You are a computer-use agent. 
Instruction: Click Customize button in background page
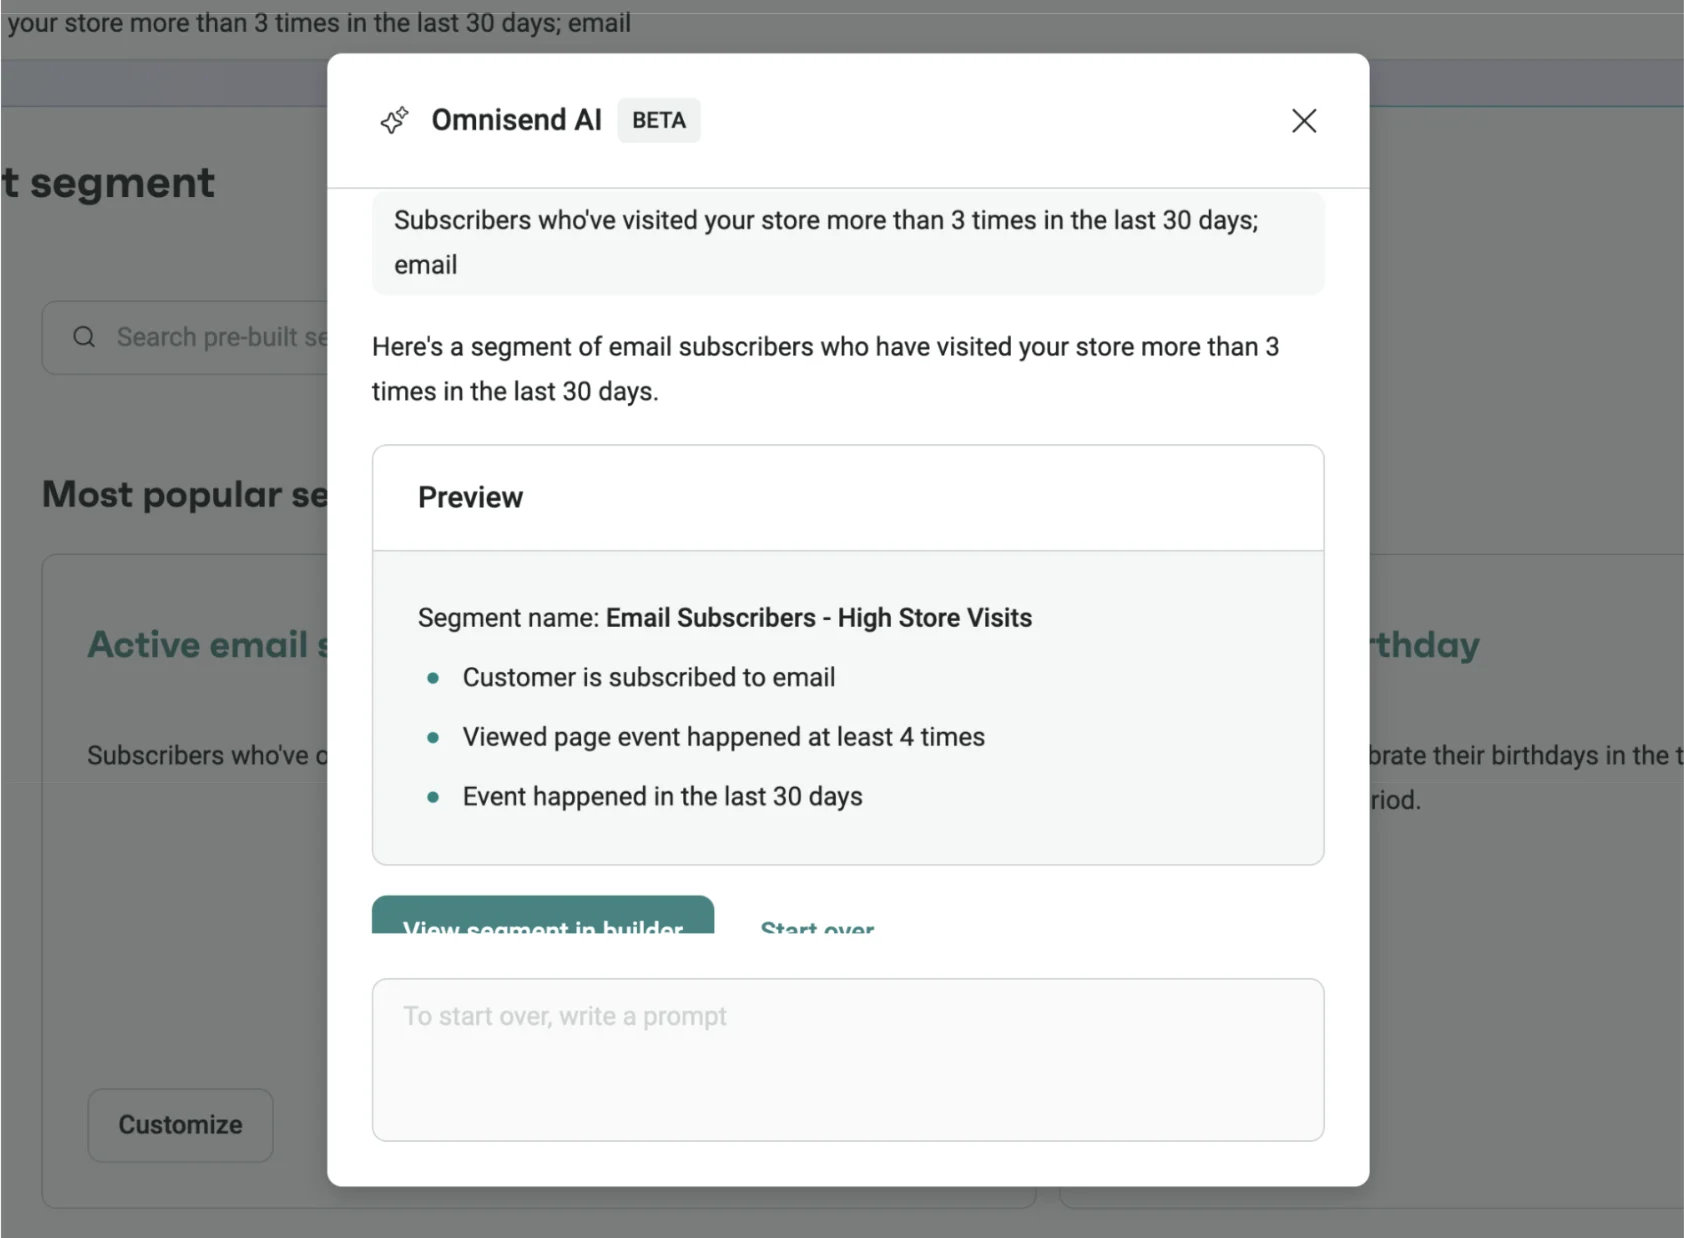click(180, 1125)
